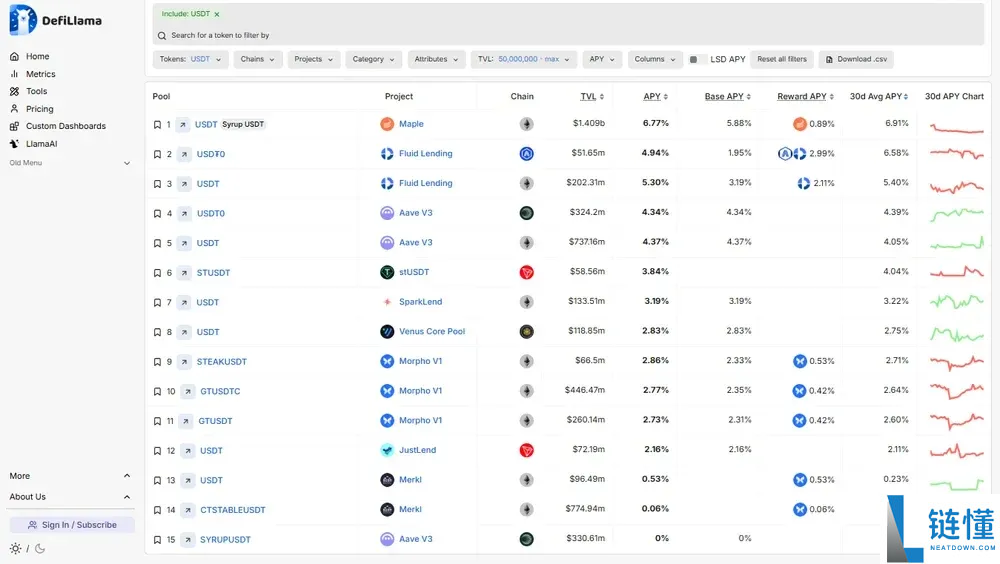1000x564 pixels.
Task: Switch to light theme sun icon
Action: point(15,549)
